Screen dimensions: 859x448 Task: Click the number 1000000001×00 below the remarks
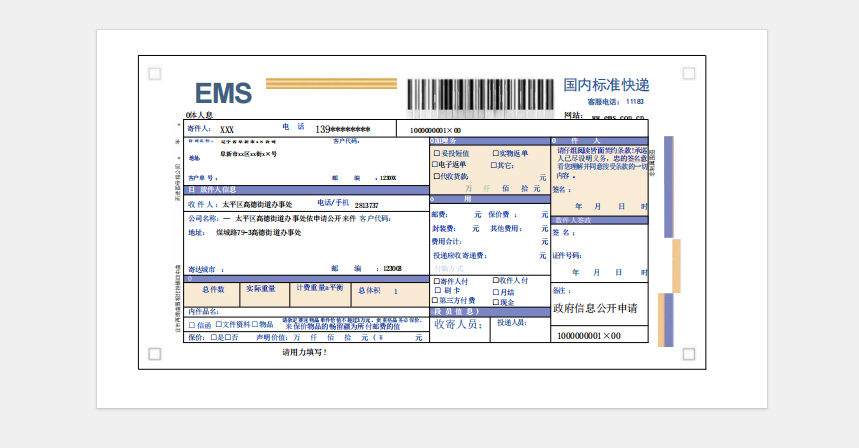589,336
